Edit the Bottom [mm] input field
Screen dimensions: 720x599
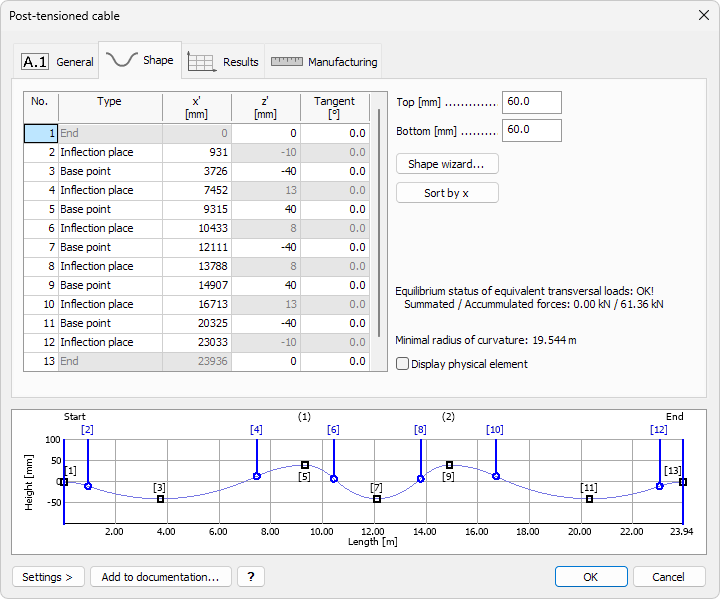tap(532, 130)
